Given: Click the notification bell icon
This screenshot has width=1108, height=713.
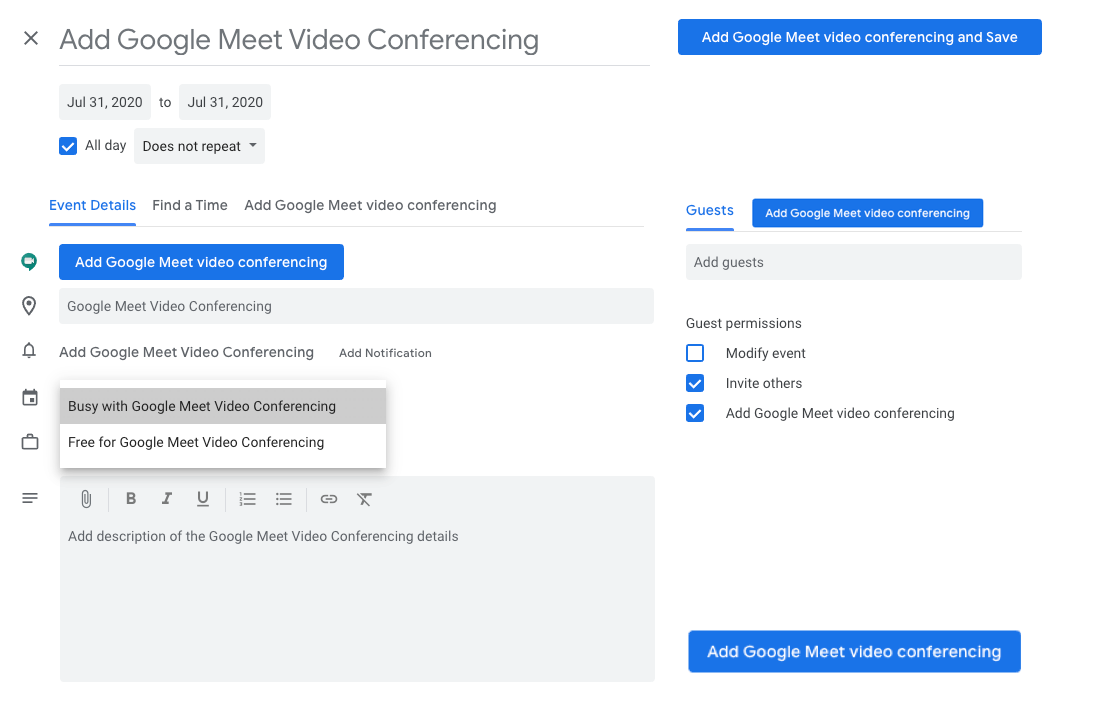Looking at the screenshot, I should click(x=29, y=350).
